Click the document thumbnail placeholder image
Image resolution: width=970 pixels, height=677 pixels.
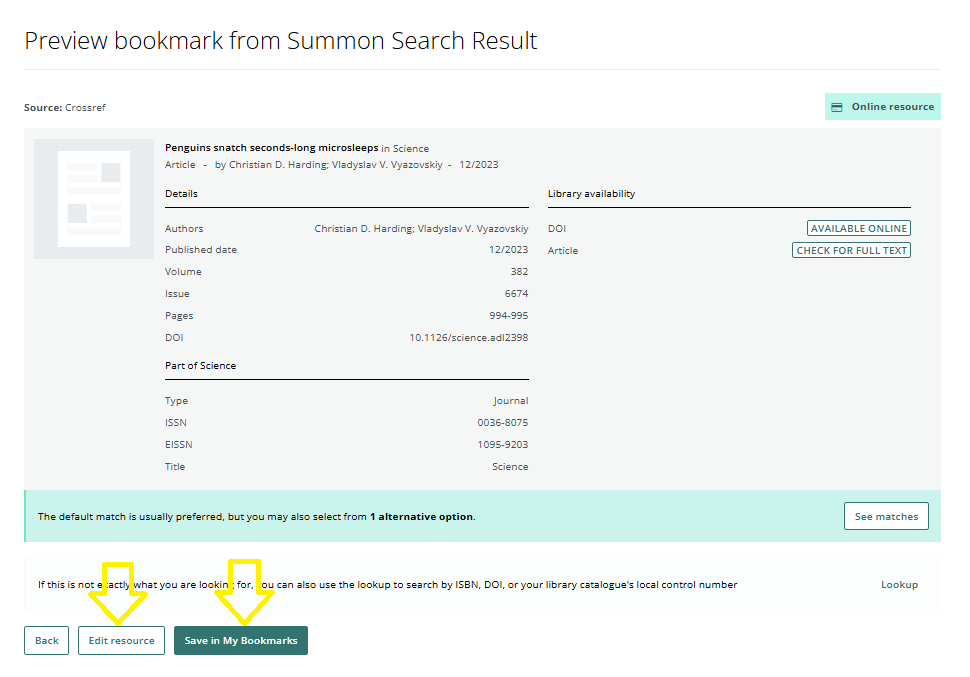[x=93, y=199]
